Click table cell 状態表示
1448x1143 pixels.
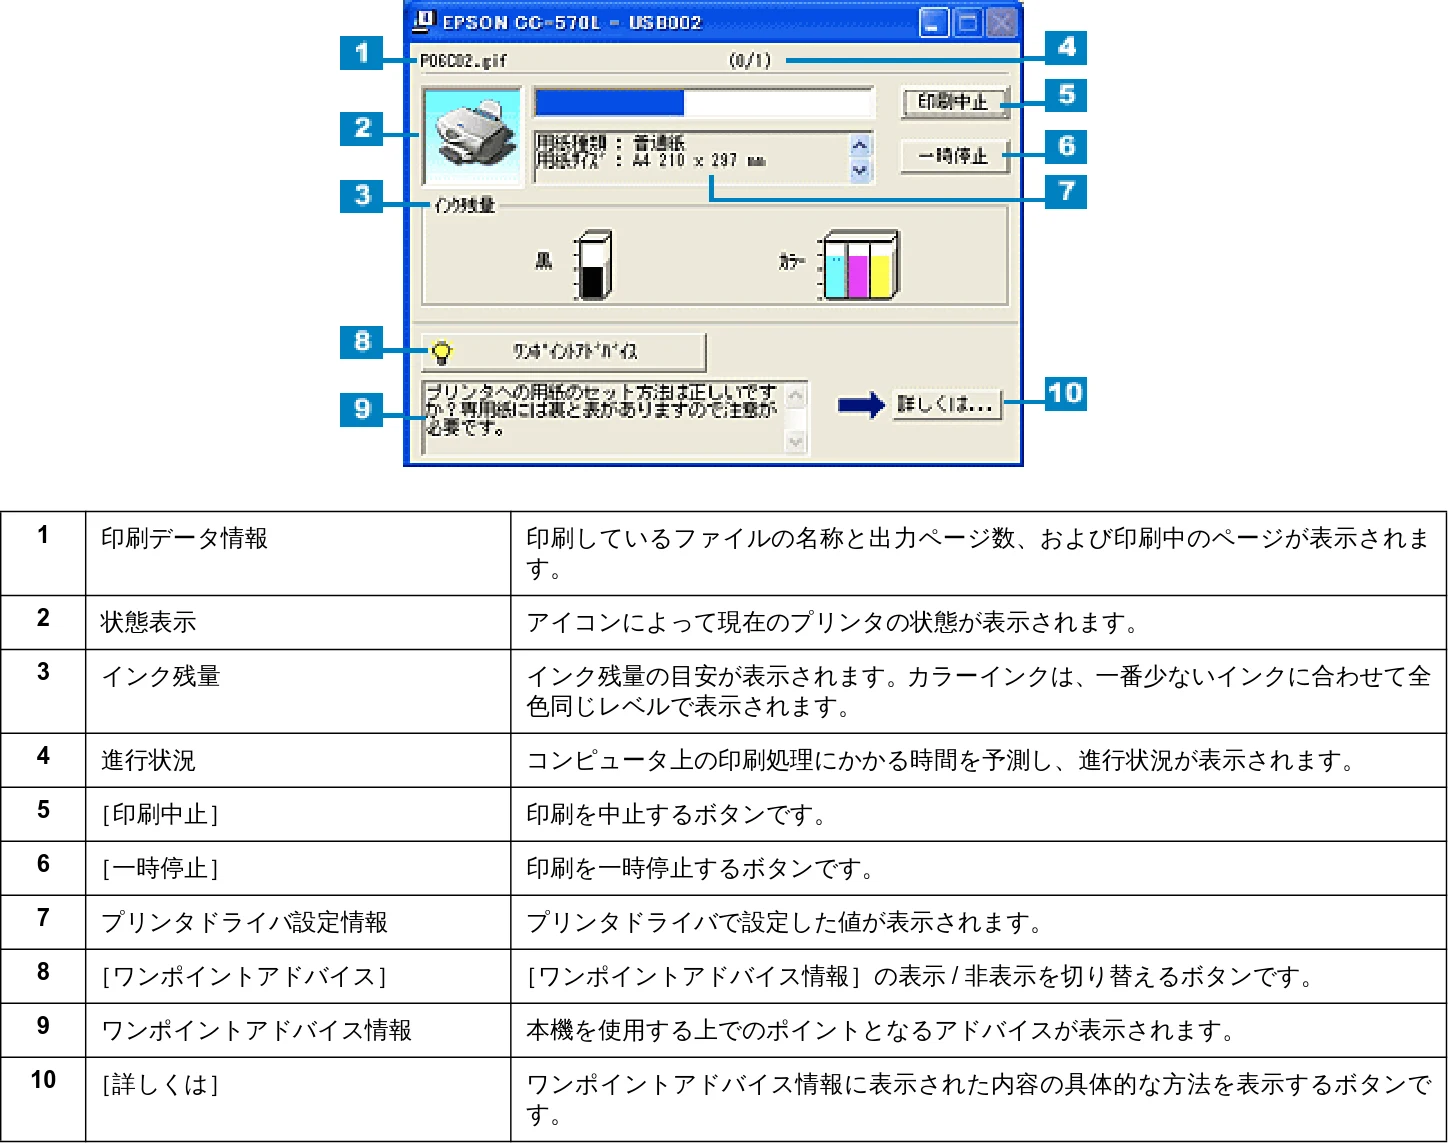(x=298, y=623)
